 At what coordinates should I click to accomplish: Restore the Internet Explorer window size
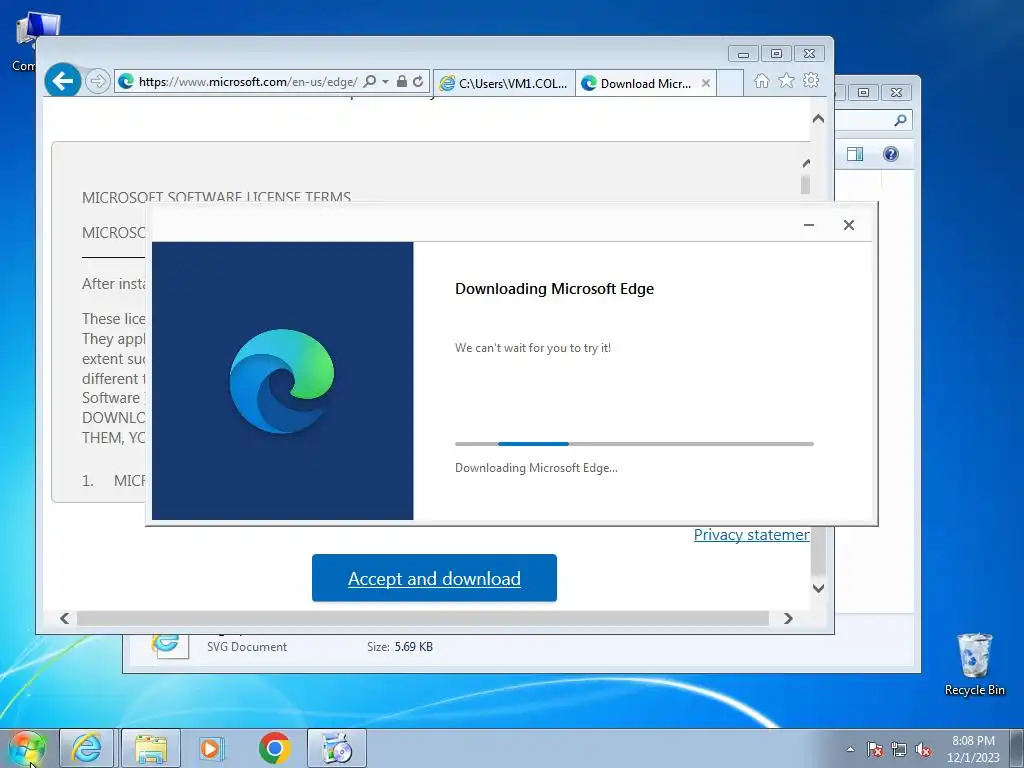776,54
